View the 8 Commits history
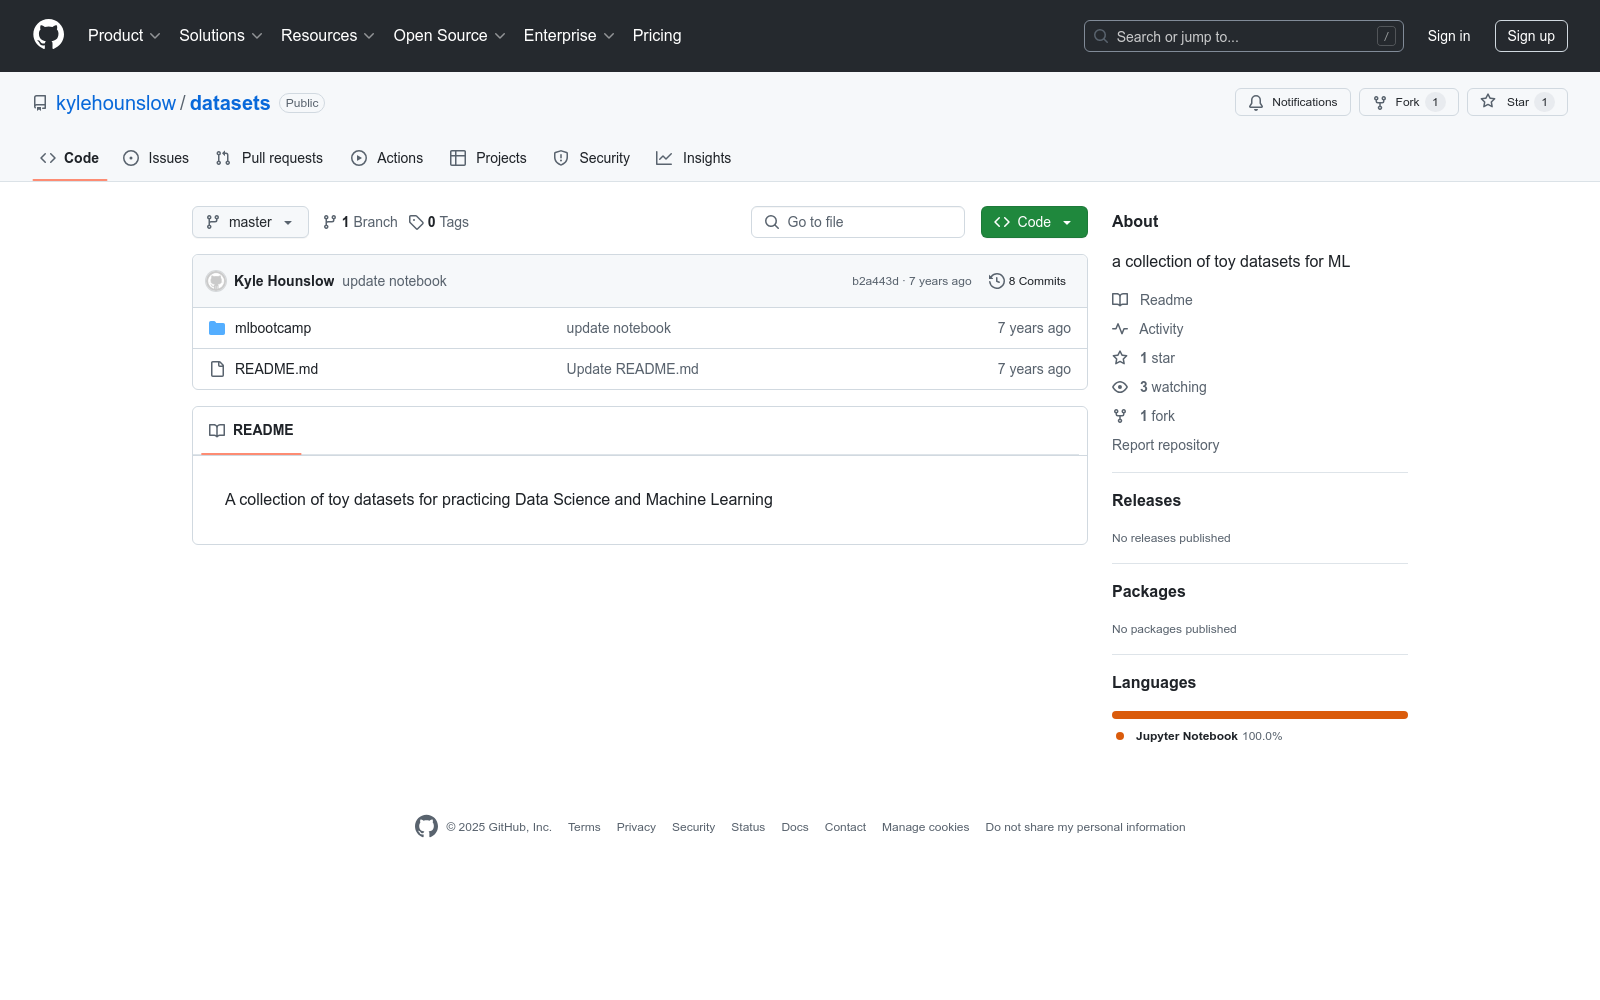The width and height of the screenshot is (1600, 1000). pos(1028,281)
